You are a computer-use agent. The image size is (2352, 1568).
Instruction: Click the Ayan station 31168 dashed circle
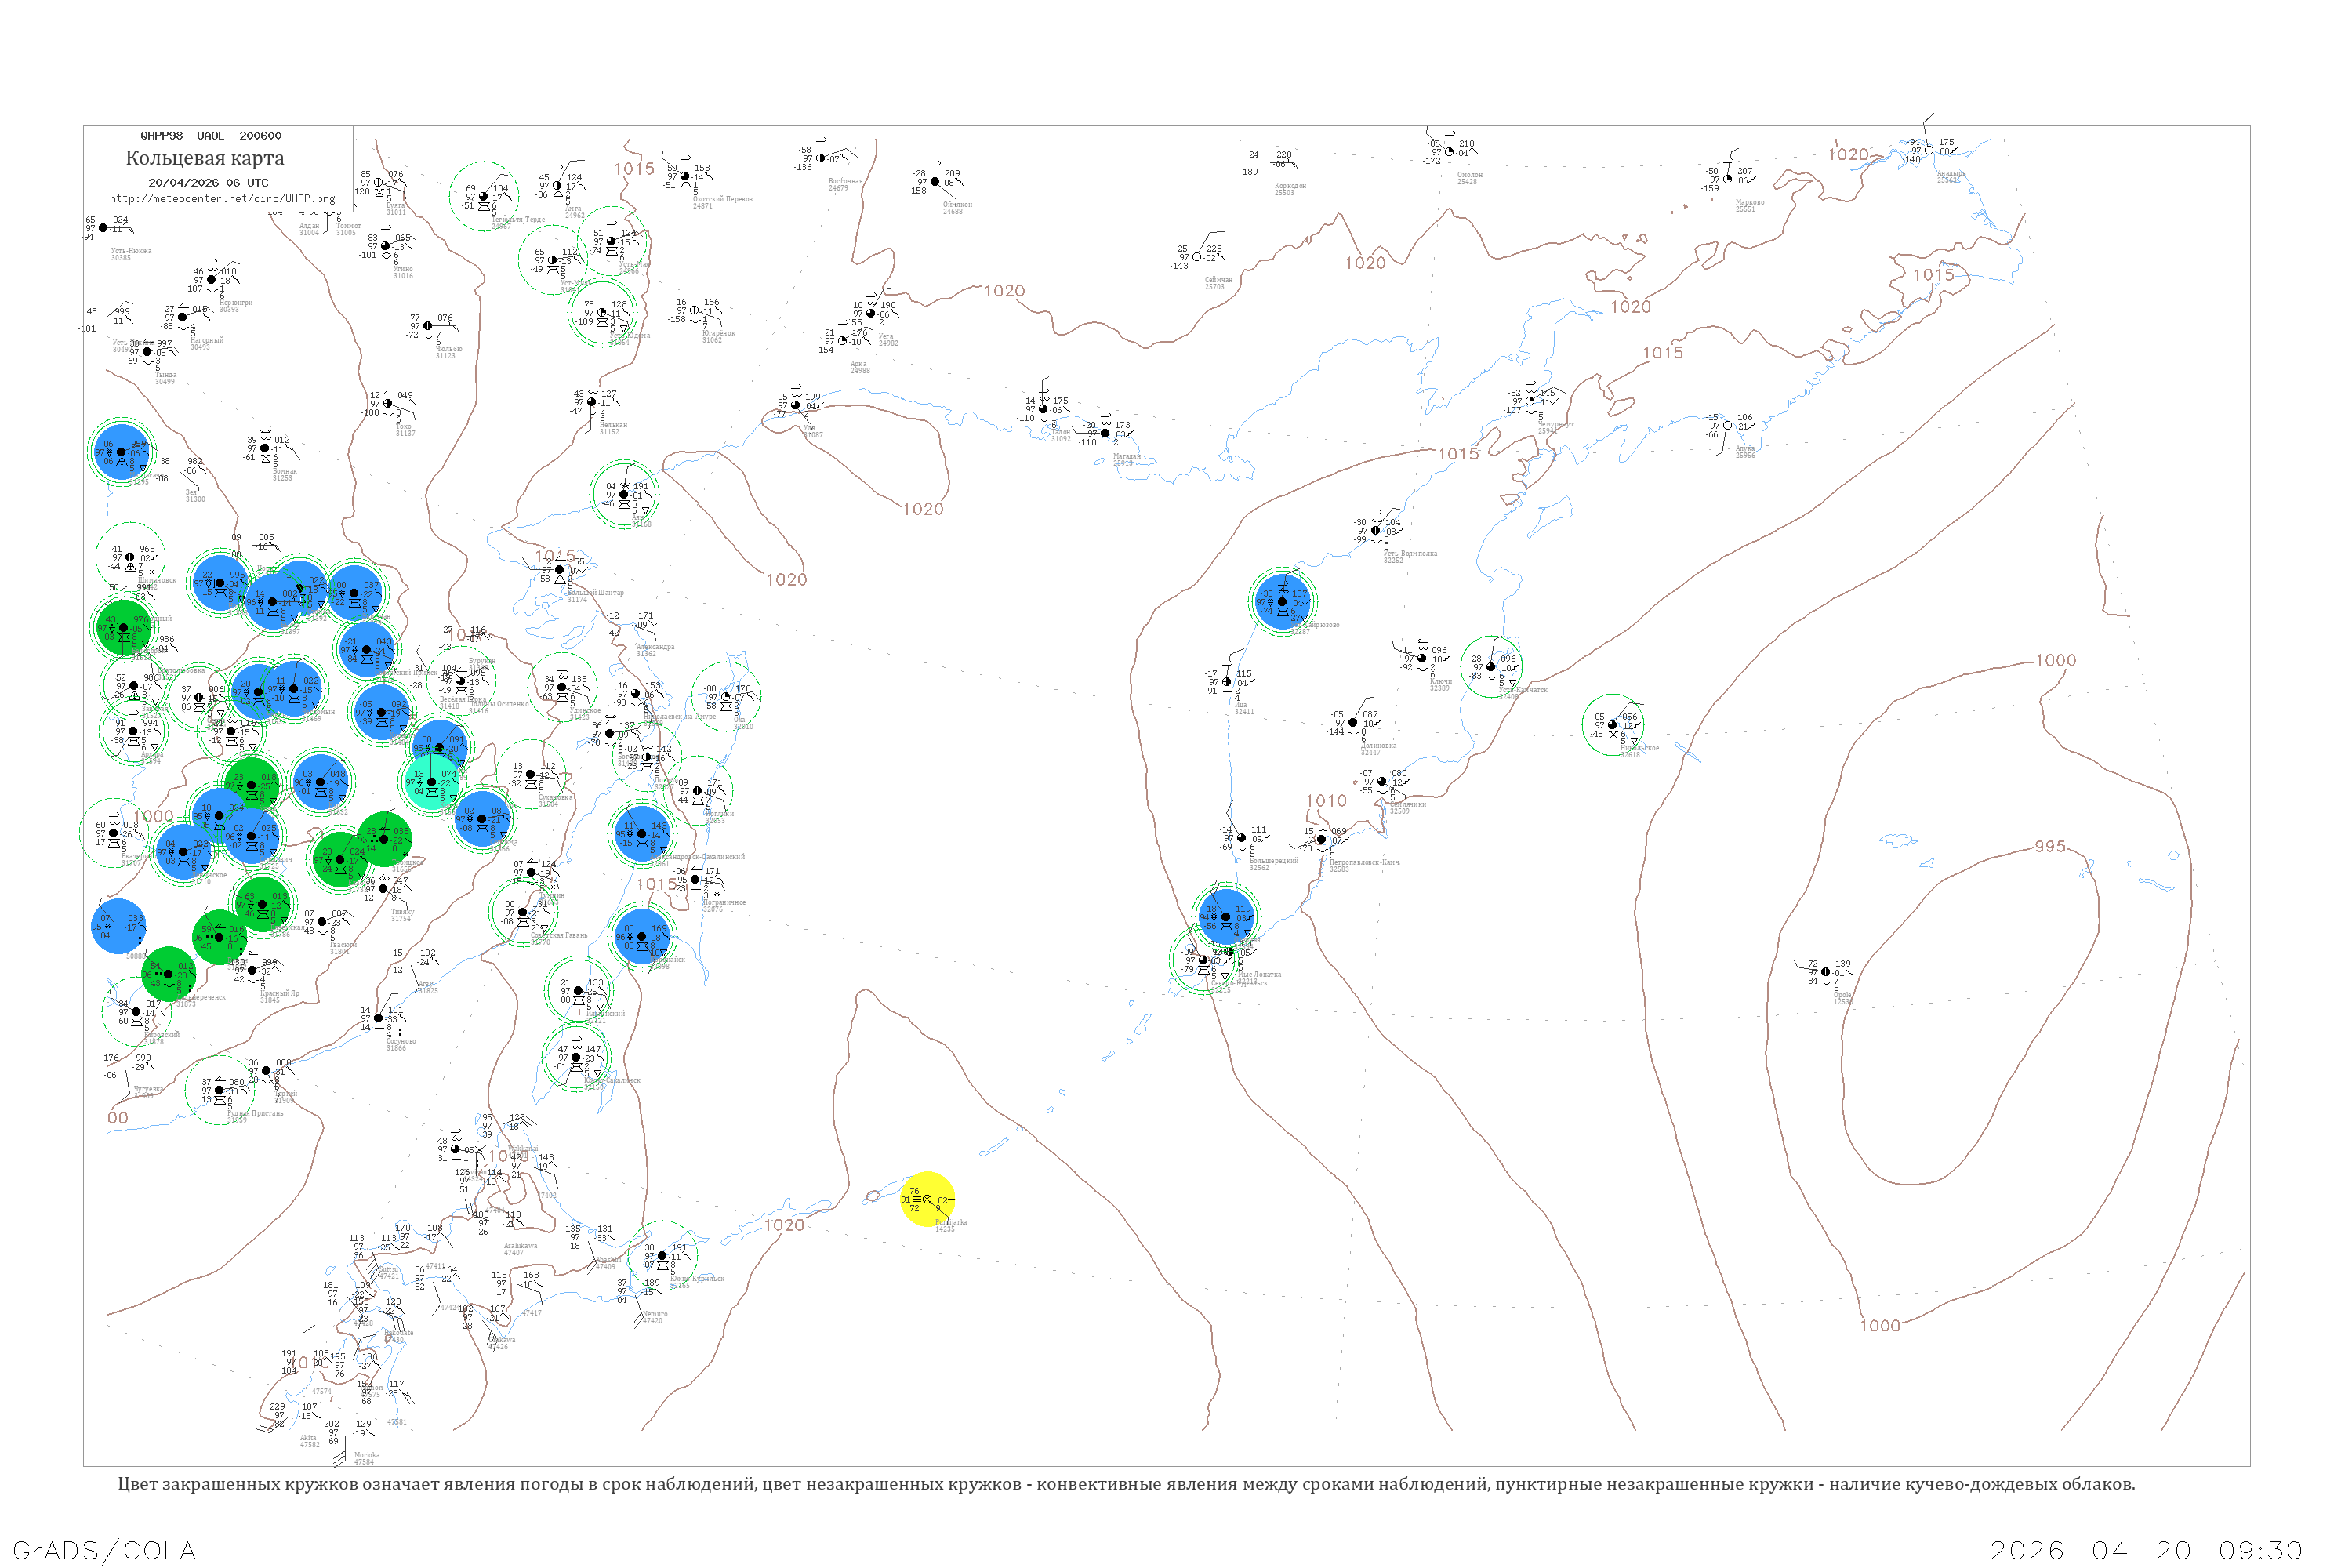(624, 494)
